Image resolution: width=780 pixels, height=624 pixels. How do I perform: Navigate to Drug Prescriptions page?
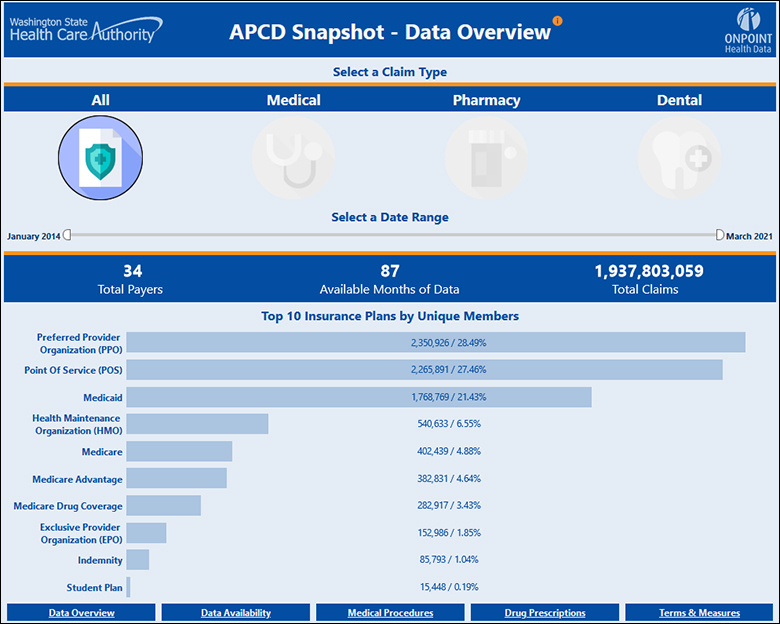[x=545, y=613]
